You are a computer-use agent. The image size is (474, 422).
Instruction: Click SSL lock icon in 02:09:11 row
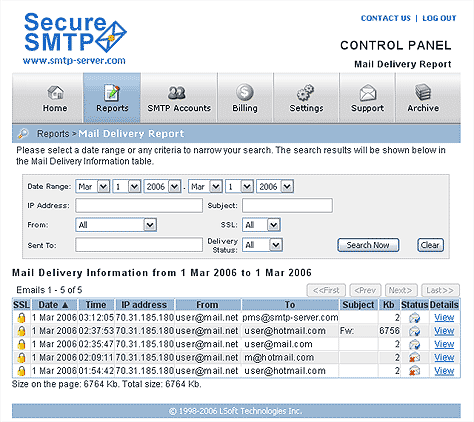pyautogui.click(x=21, y=358)
